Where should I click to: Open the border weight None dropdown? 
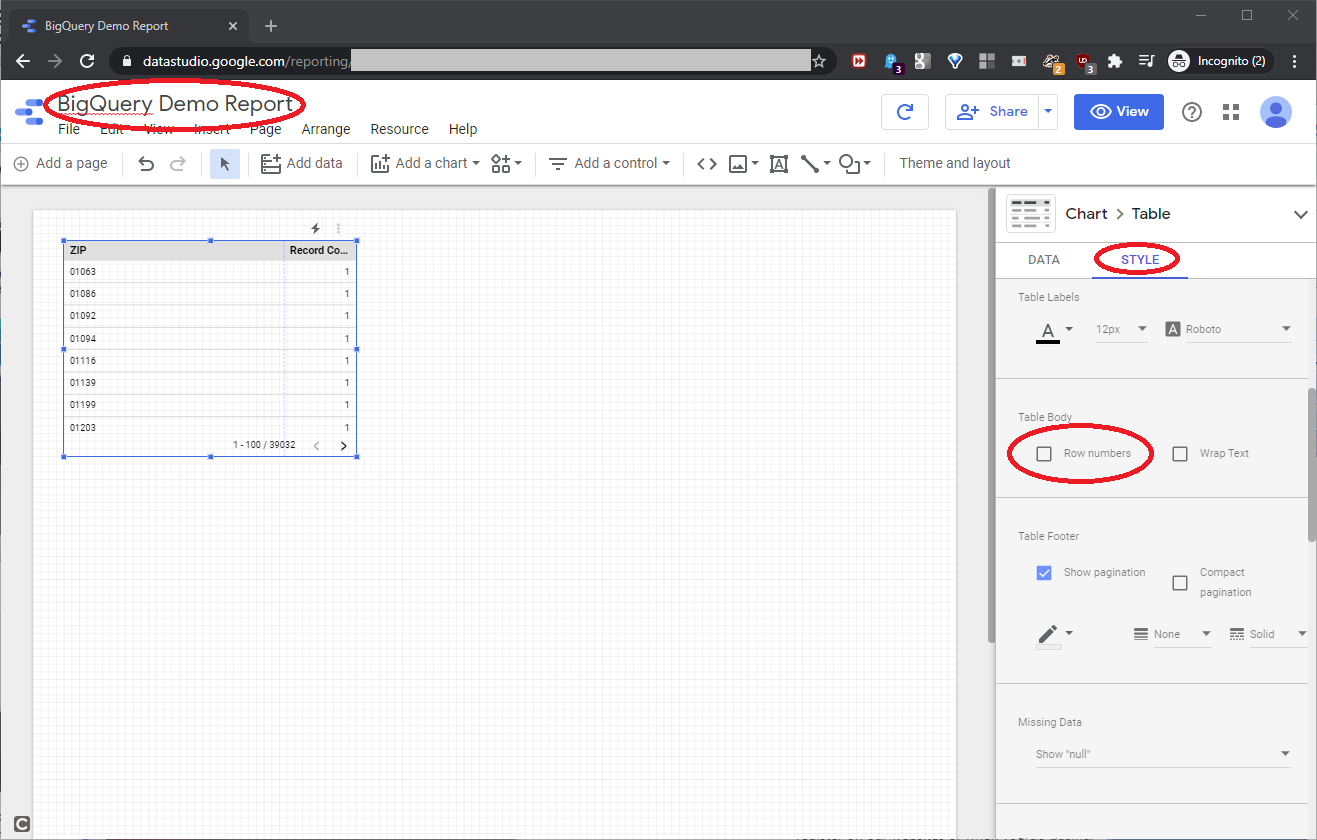pyautogui.click(x=1172, y=634)
